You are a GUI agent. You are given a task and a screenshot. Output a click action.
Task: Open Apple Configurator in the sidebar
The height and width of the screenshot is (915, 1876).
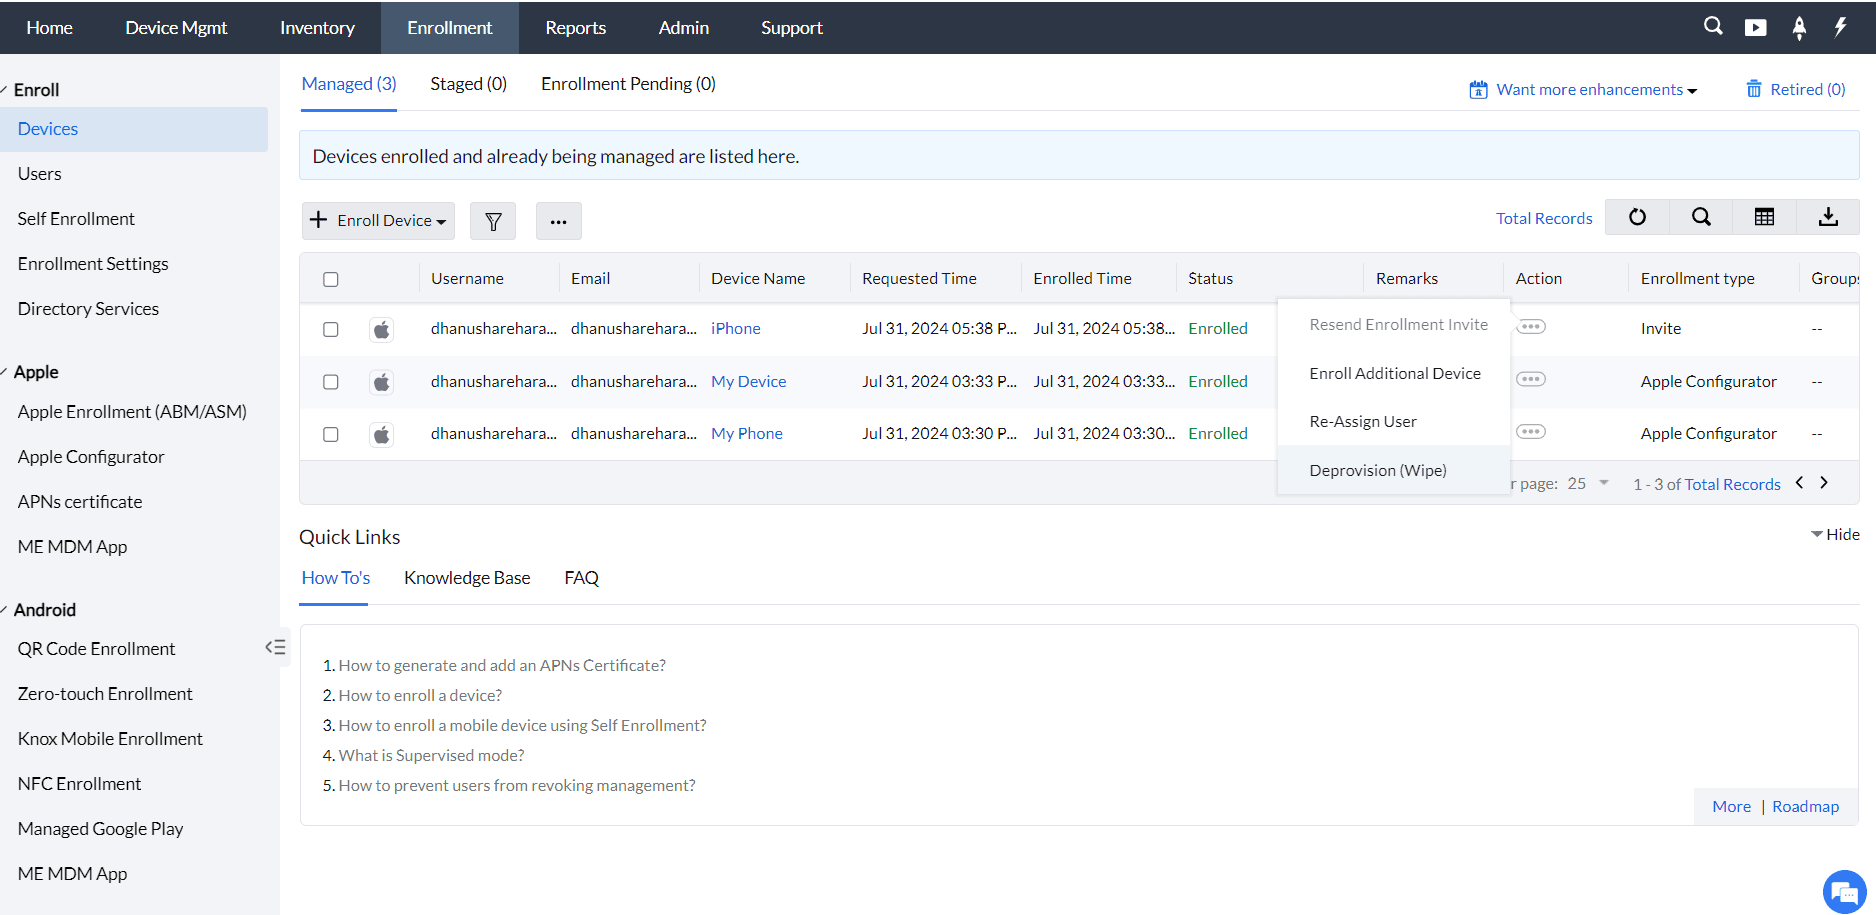[x=91, y=457]
